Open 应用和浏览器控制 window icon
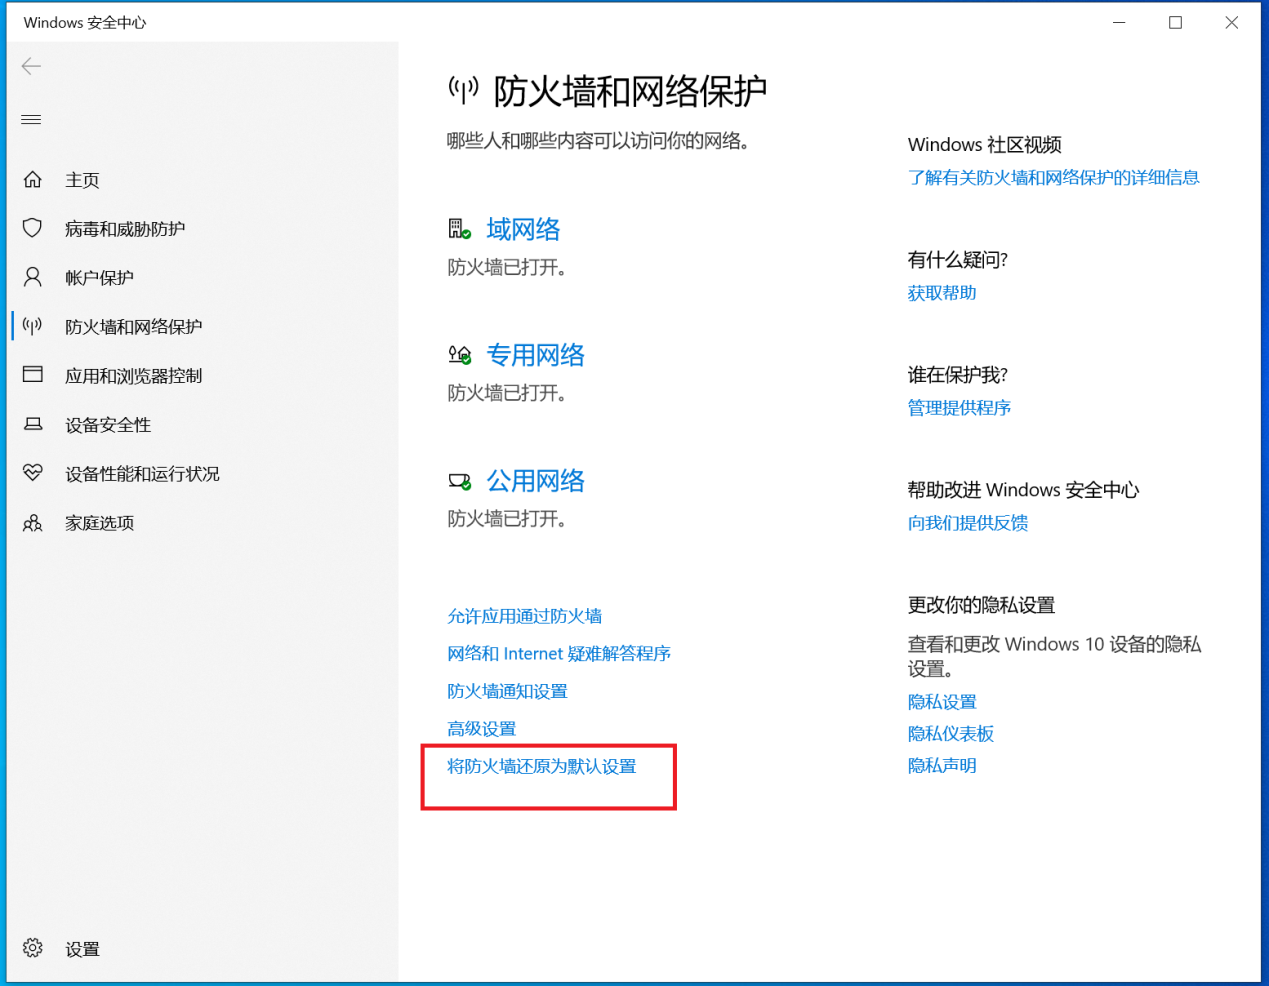The image size is (1269, 986). coord(33,375)
